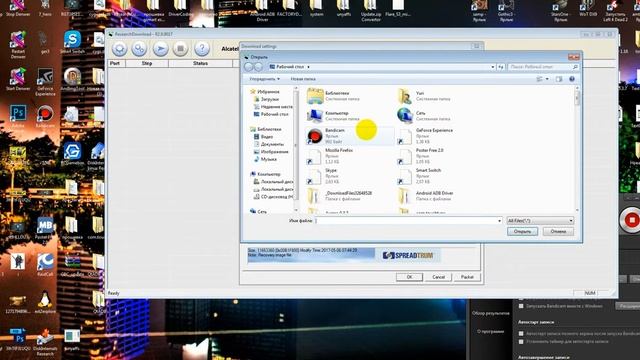Open the file type All Files dropdown
The image size is (640, 360).
pyautogui.click(x=540, y=221)
